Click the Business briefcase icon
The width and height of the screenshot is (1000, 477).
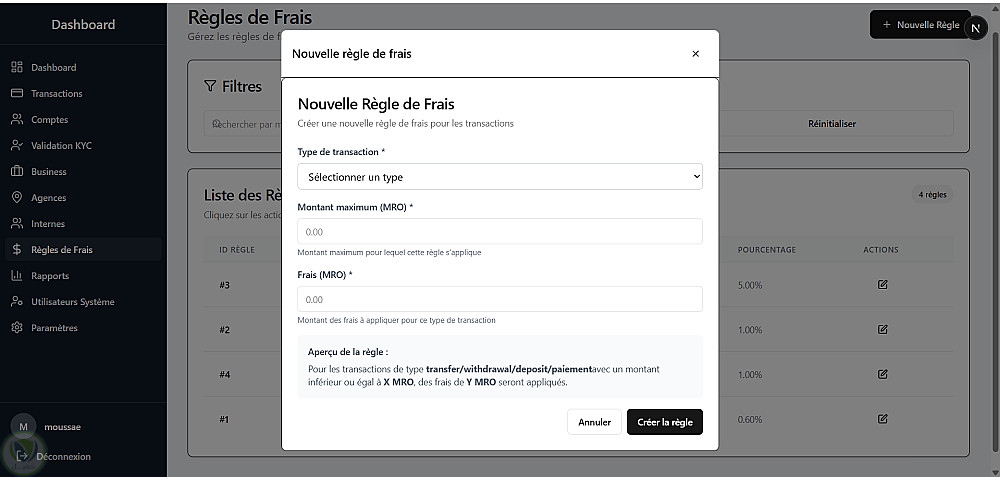point(17,172)
